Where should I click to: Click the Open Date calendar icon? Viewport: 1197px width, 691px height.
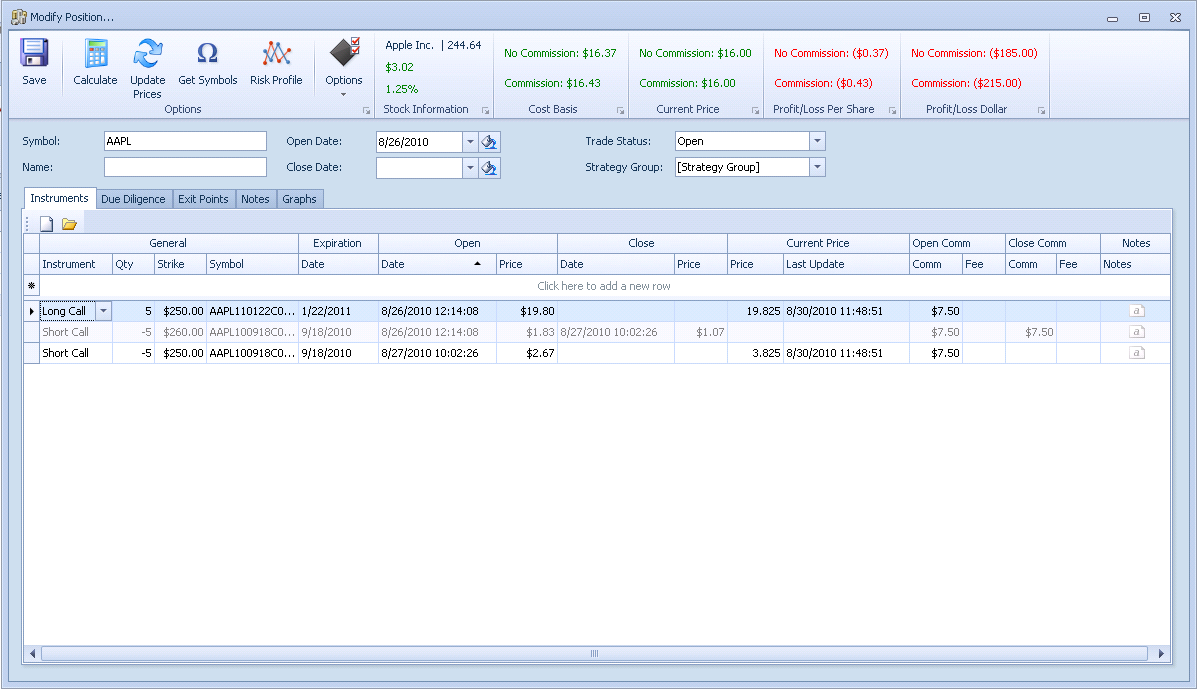[489, 142]
